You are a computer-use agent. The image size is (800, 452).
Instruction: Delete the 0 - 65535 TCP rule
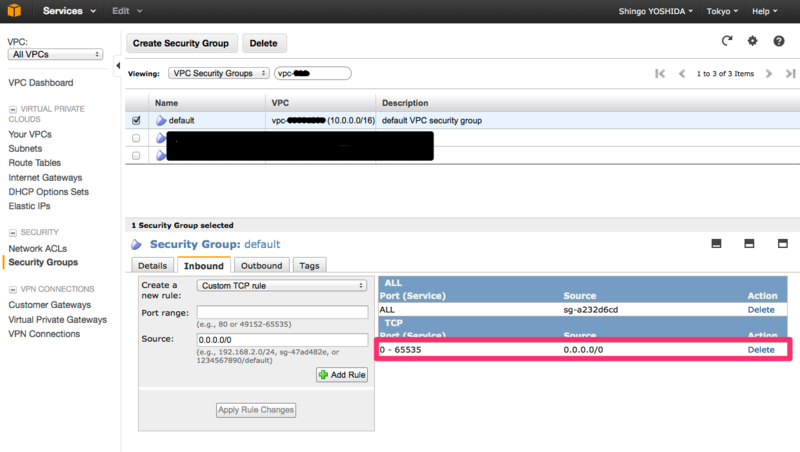(x=761, y=349)
